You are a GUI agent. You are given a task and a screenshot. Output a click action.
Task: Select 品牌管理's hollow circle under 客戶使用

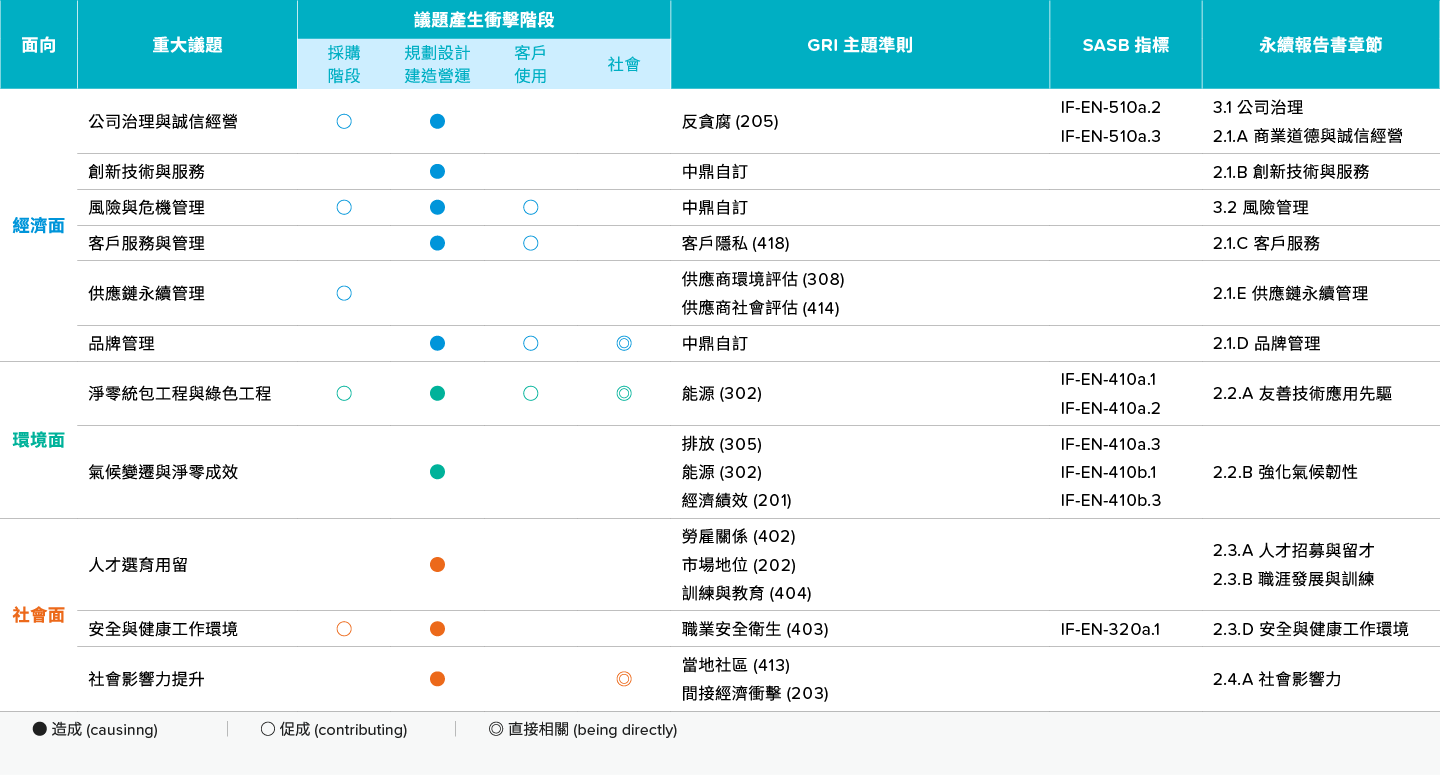click(x=531, y=343)
